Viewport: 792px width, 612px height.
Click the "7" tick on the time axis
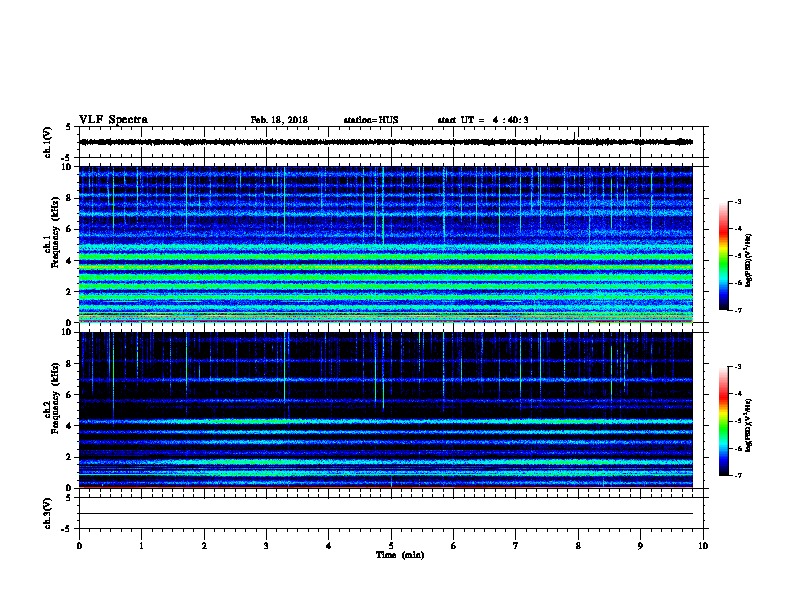point(516,546)
